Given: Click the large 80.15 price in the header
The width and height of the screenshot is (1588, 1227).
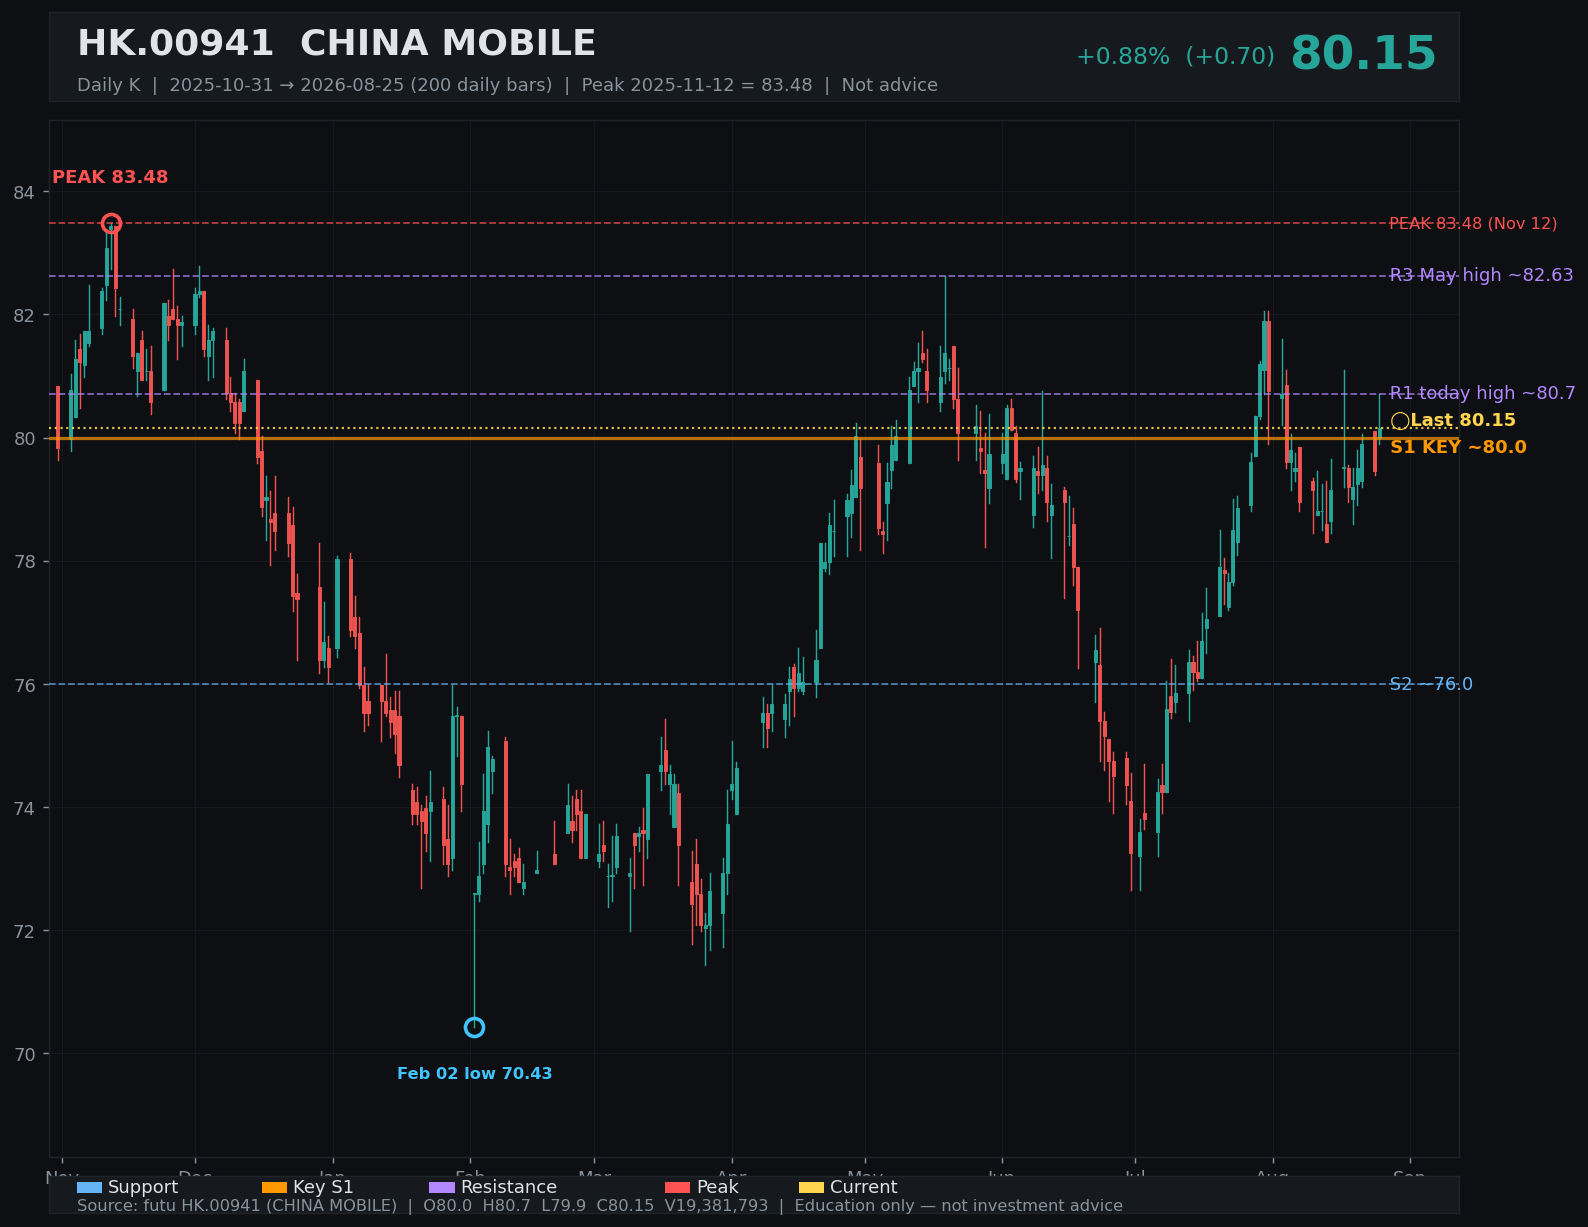Looking at the screenshot, I should pyautogui.click(x=1363, y=54).
